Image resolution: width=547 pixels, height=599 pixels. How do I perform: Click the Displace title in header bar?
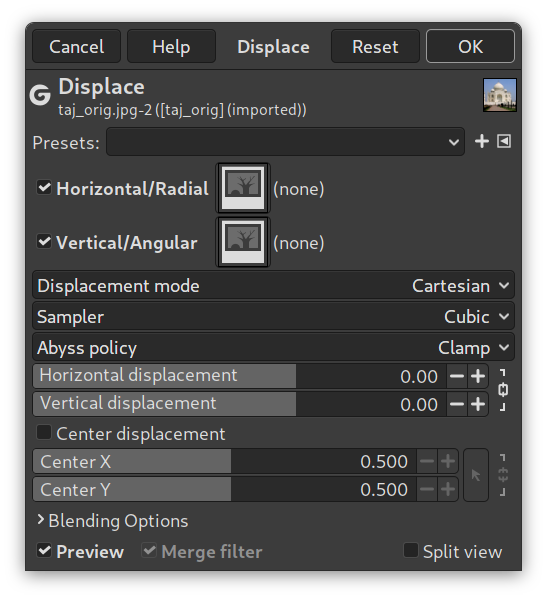pyautogui.click(x=273, y=47)
